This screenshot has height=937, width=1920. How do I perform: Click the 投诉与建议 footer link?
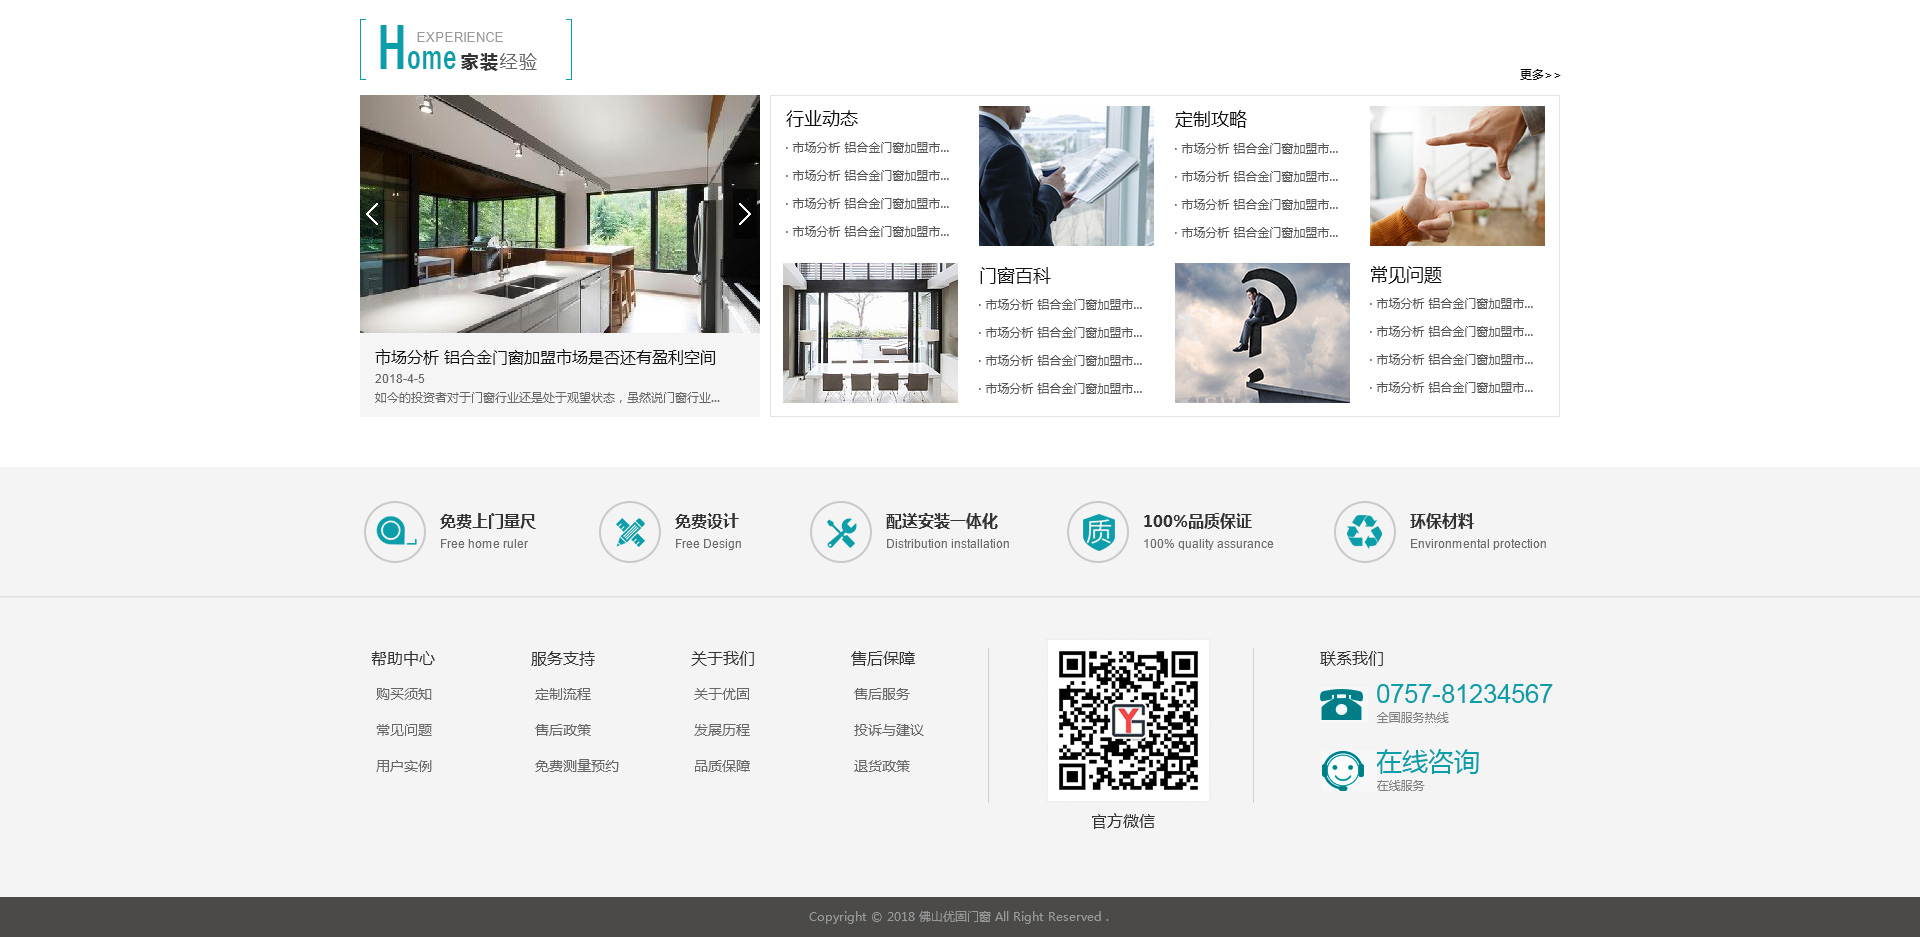(x=889, y=730)
